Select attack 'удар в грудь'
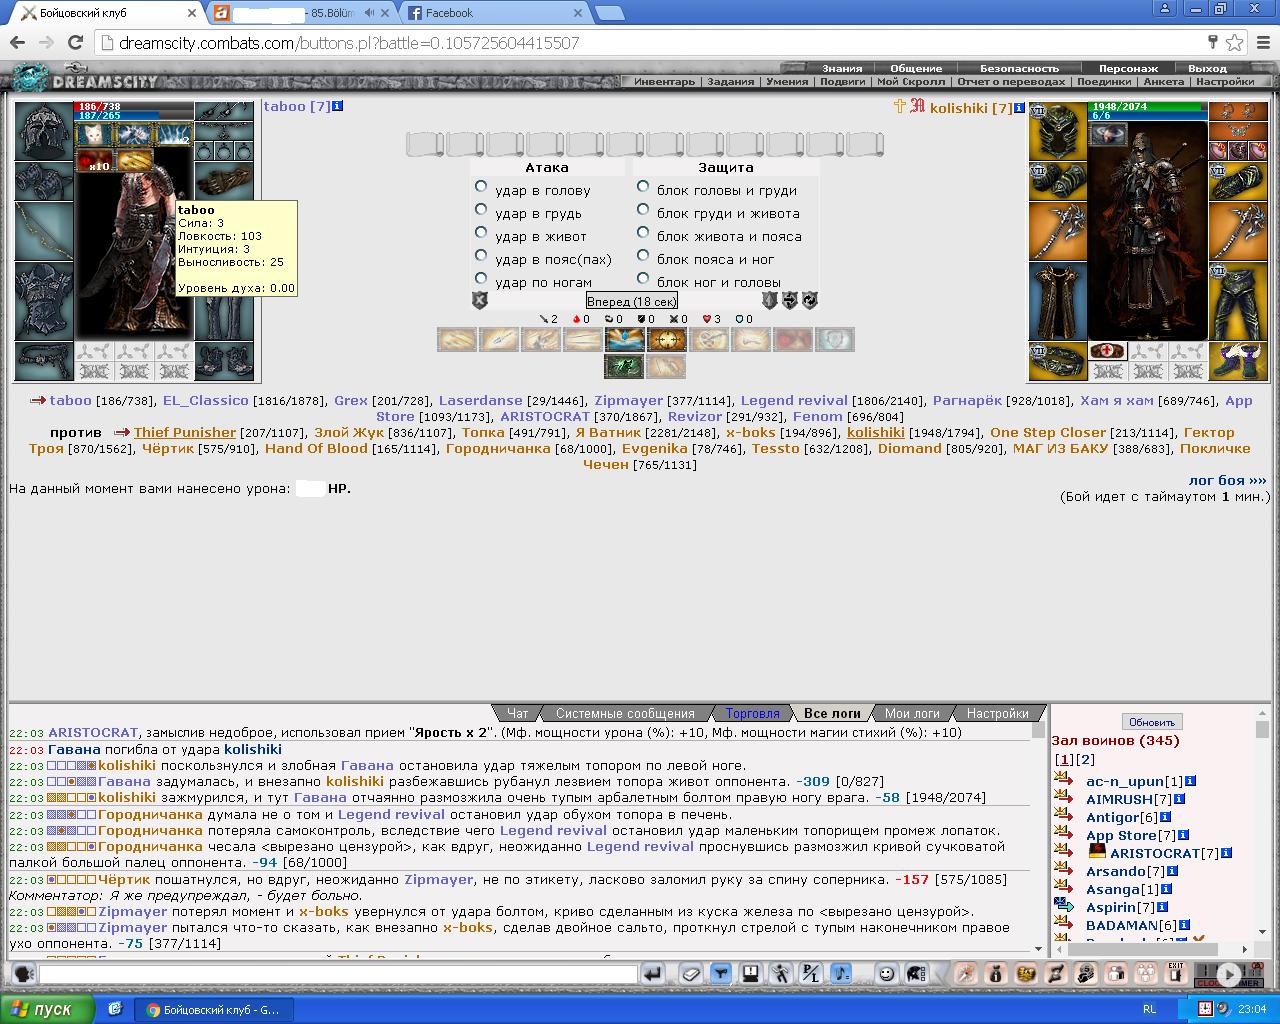Screen dimensions: 1280x1024 pyautogui.click(x=481, y=210)
